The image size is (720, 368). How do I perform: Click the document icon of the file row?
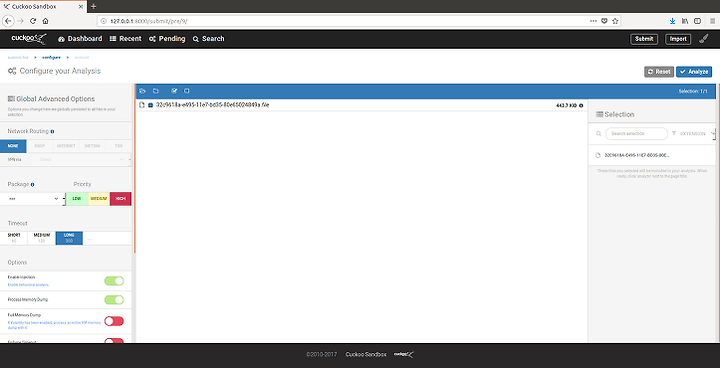(x=142, y=105)
